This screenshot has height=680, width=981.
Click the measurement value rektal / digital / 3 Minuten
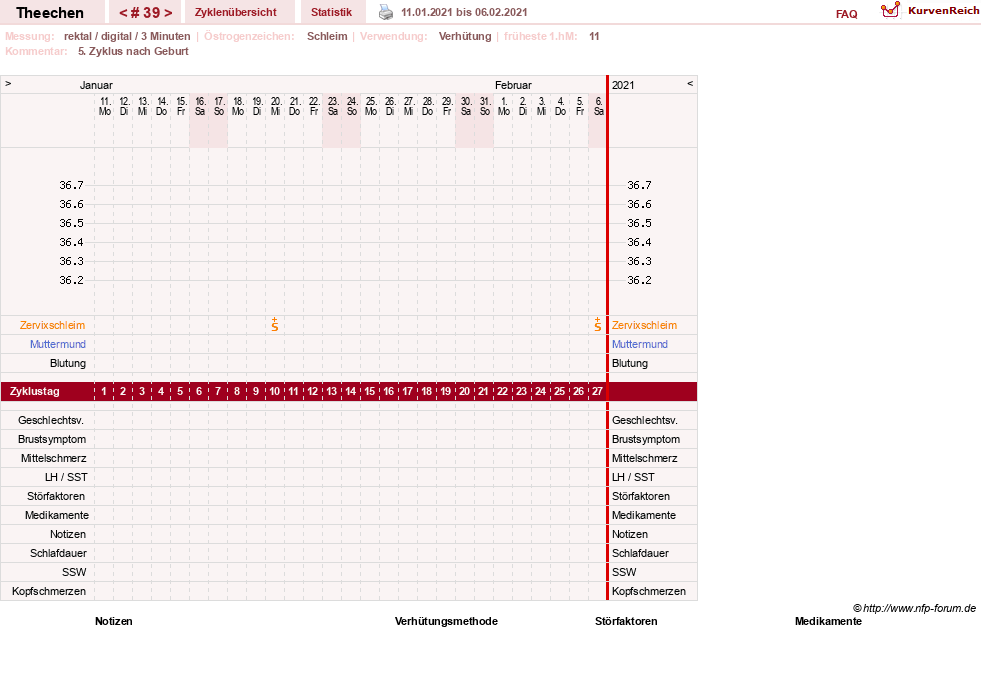(x=127, y=36)
